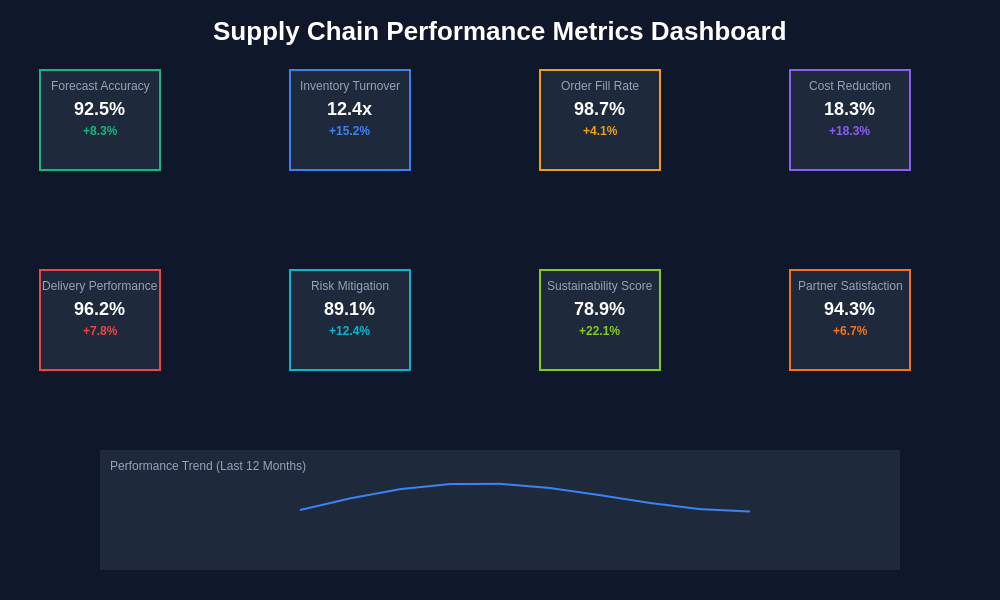Click the green +22.1% sustainability change
The height and width of the screenshot is (600, 1000).
(x=600, y=331)
